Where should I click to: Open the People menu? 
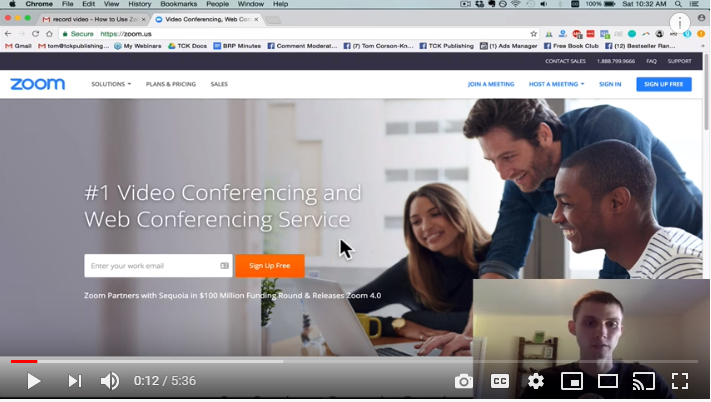point(217,4)
